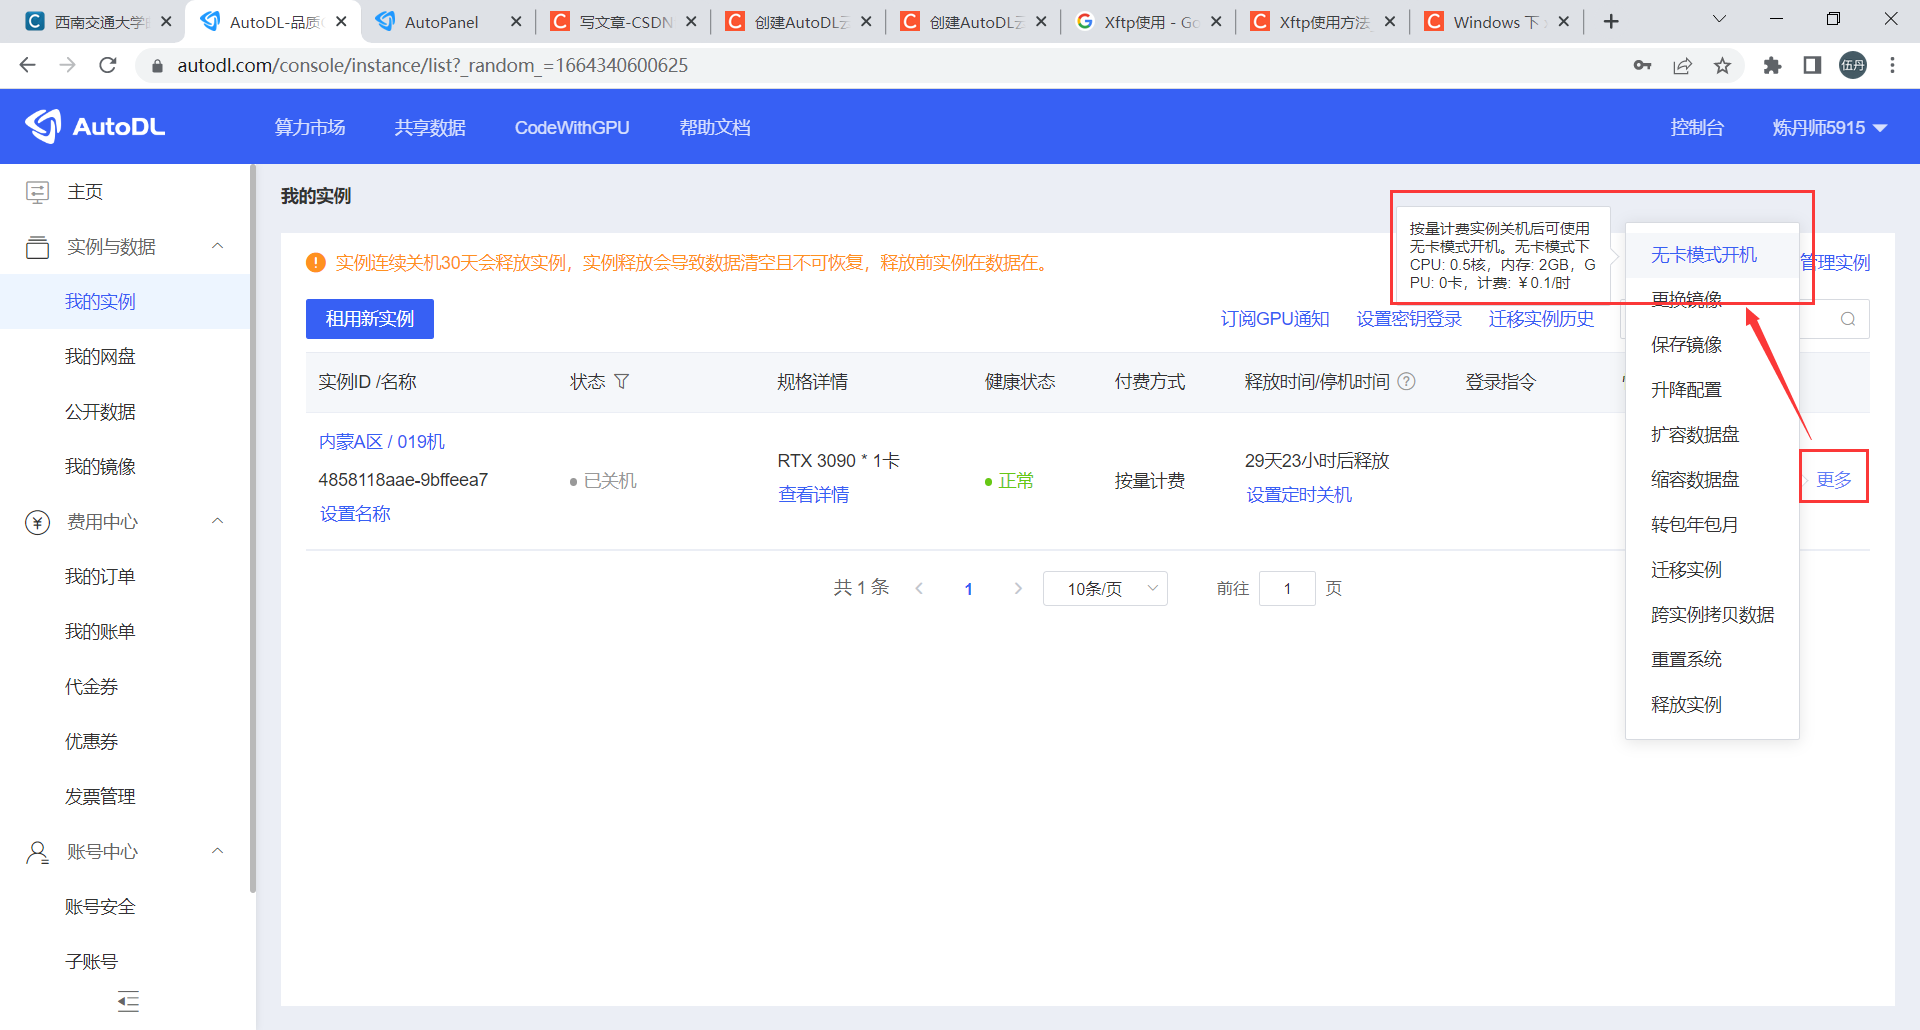The width and height of the screenshot is (1920, 1030).
Task: Click the AutoDL logo
Action: click(95, 127)
